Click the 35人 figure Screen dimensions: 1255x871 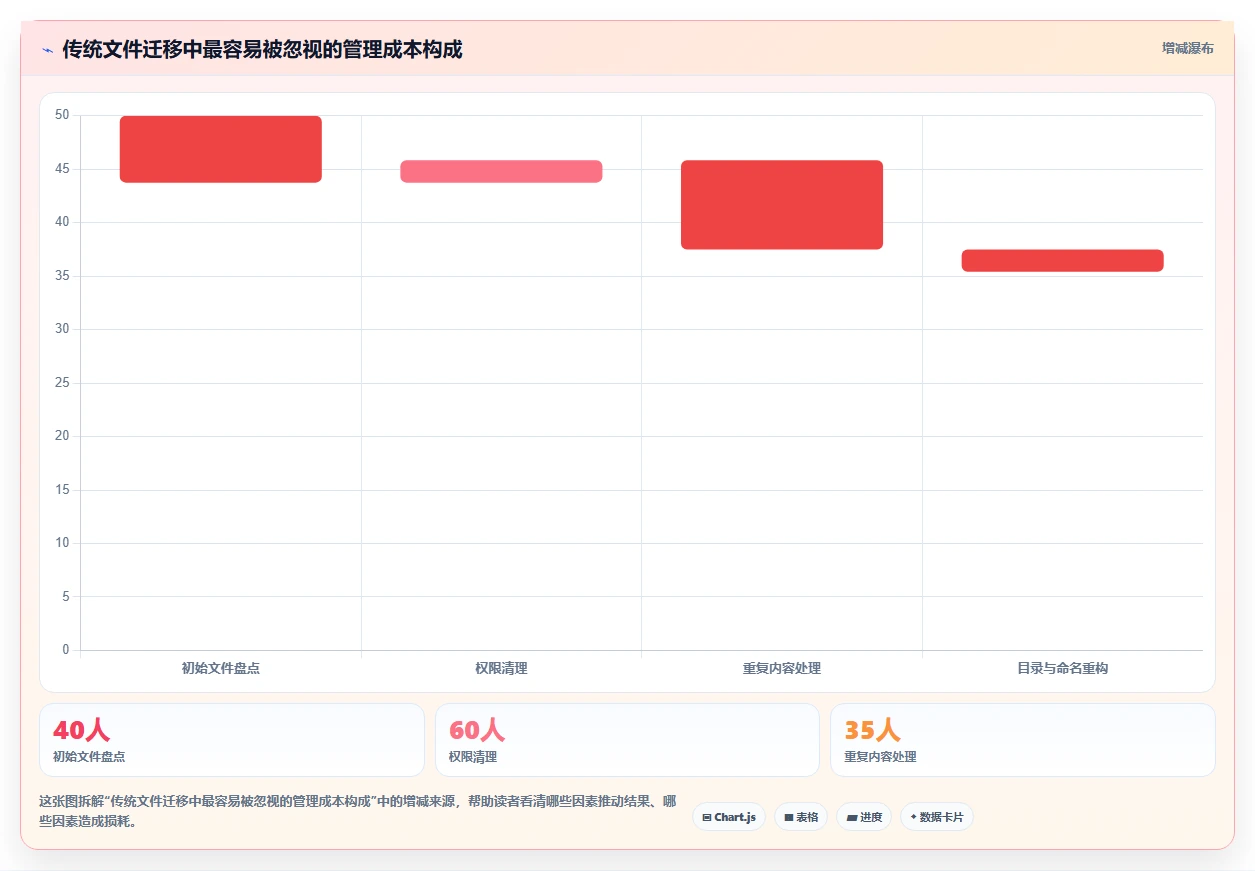click(872, 730)
